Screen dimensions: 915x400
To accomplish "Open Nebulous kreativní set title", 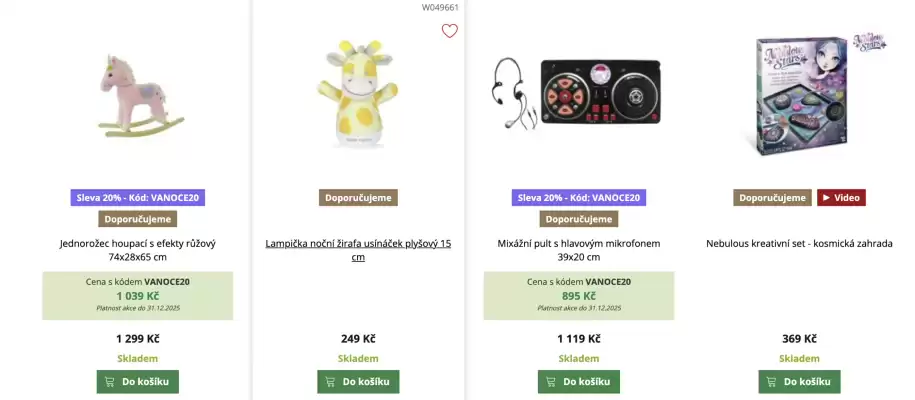I will [799, 243].
